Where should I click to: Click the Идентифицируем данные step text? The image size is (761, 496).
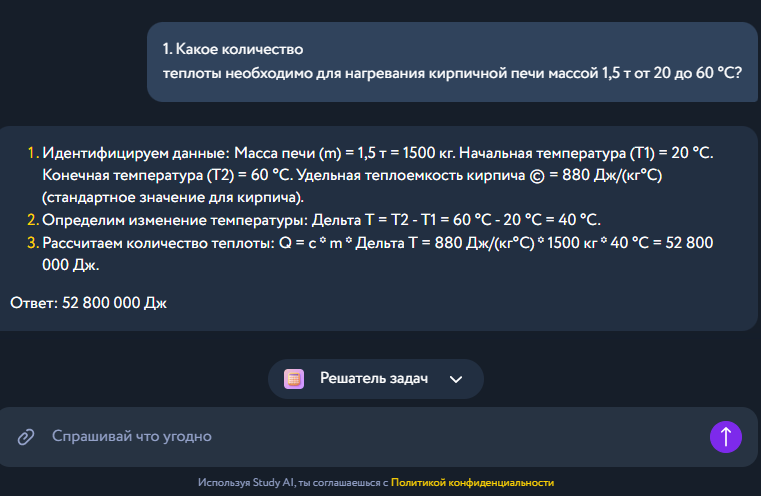(137, 154)
